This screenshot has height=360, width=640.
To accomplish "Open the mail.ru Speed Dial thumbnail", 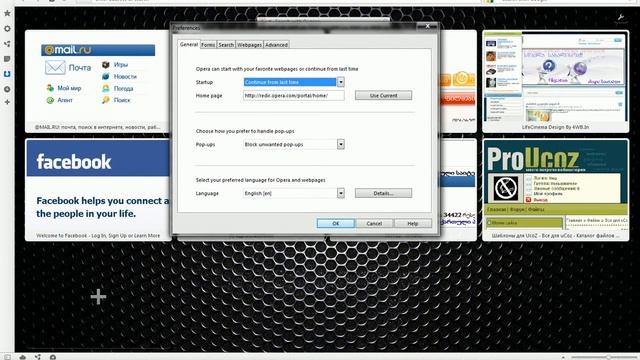I will pyautogui.click(x=98, y=81).
